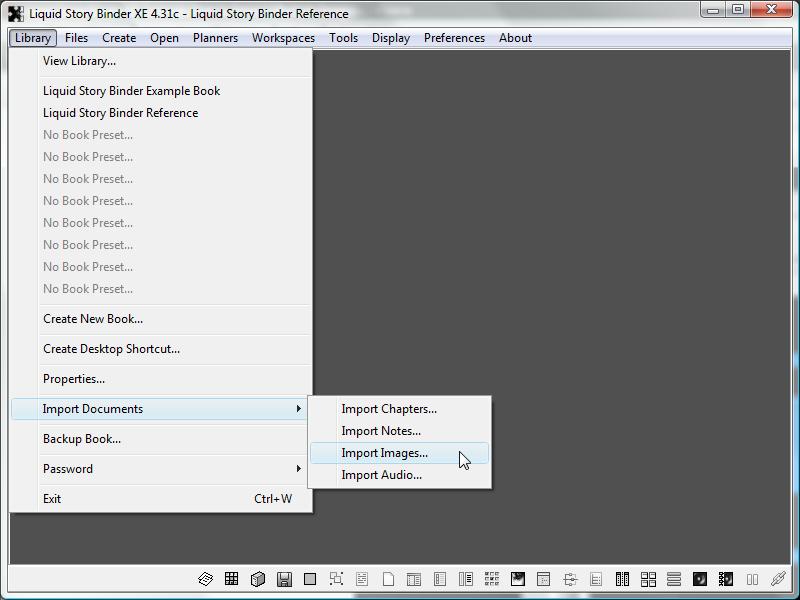The width and height of the screenshot is (800, 600).
Task: Click the floppy disk save icon
Action: tap(284, 579)
